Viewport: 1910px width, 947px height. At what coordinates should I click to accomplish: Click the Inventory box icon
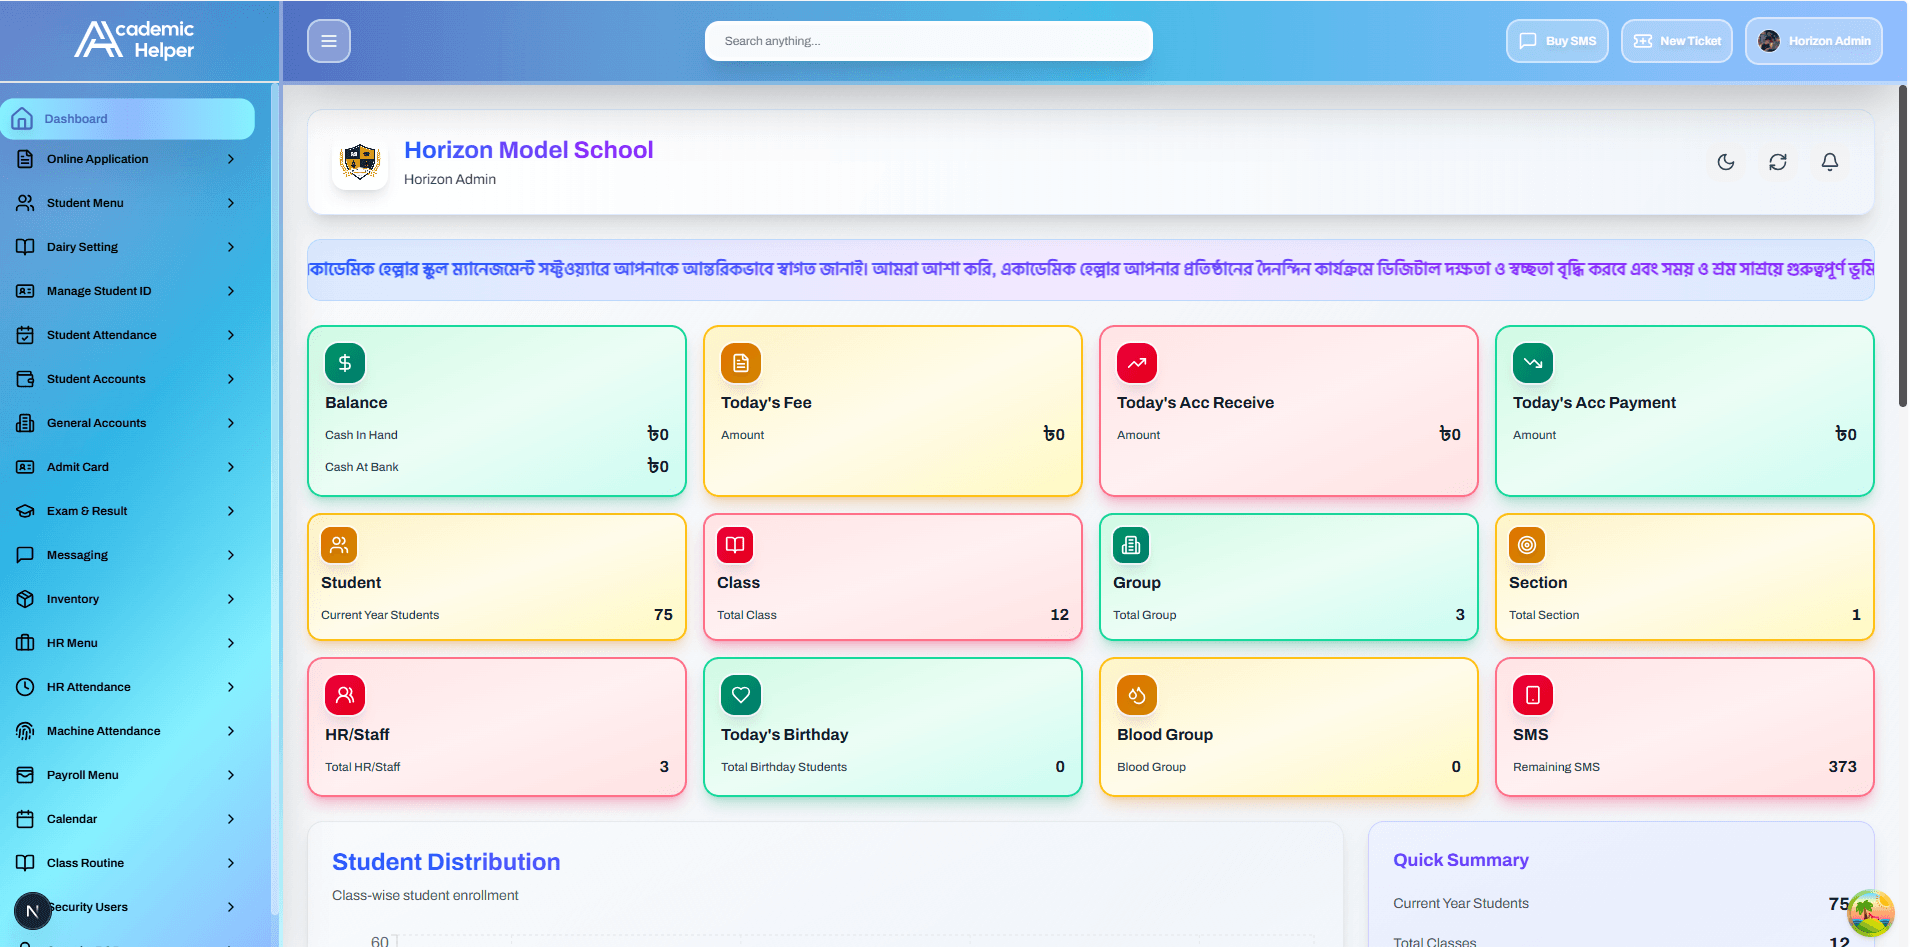pos(25,599)
